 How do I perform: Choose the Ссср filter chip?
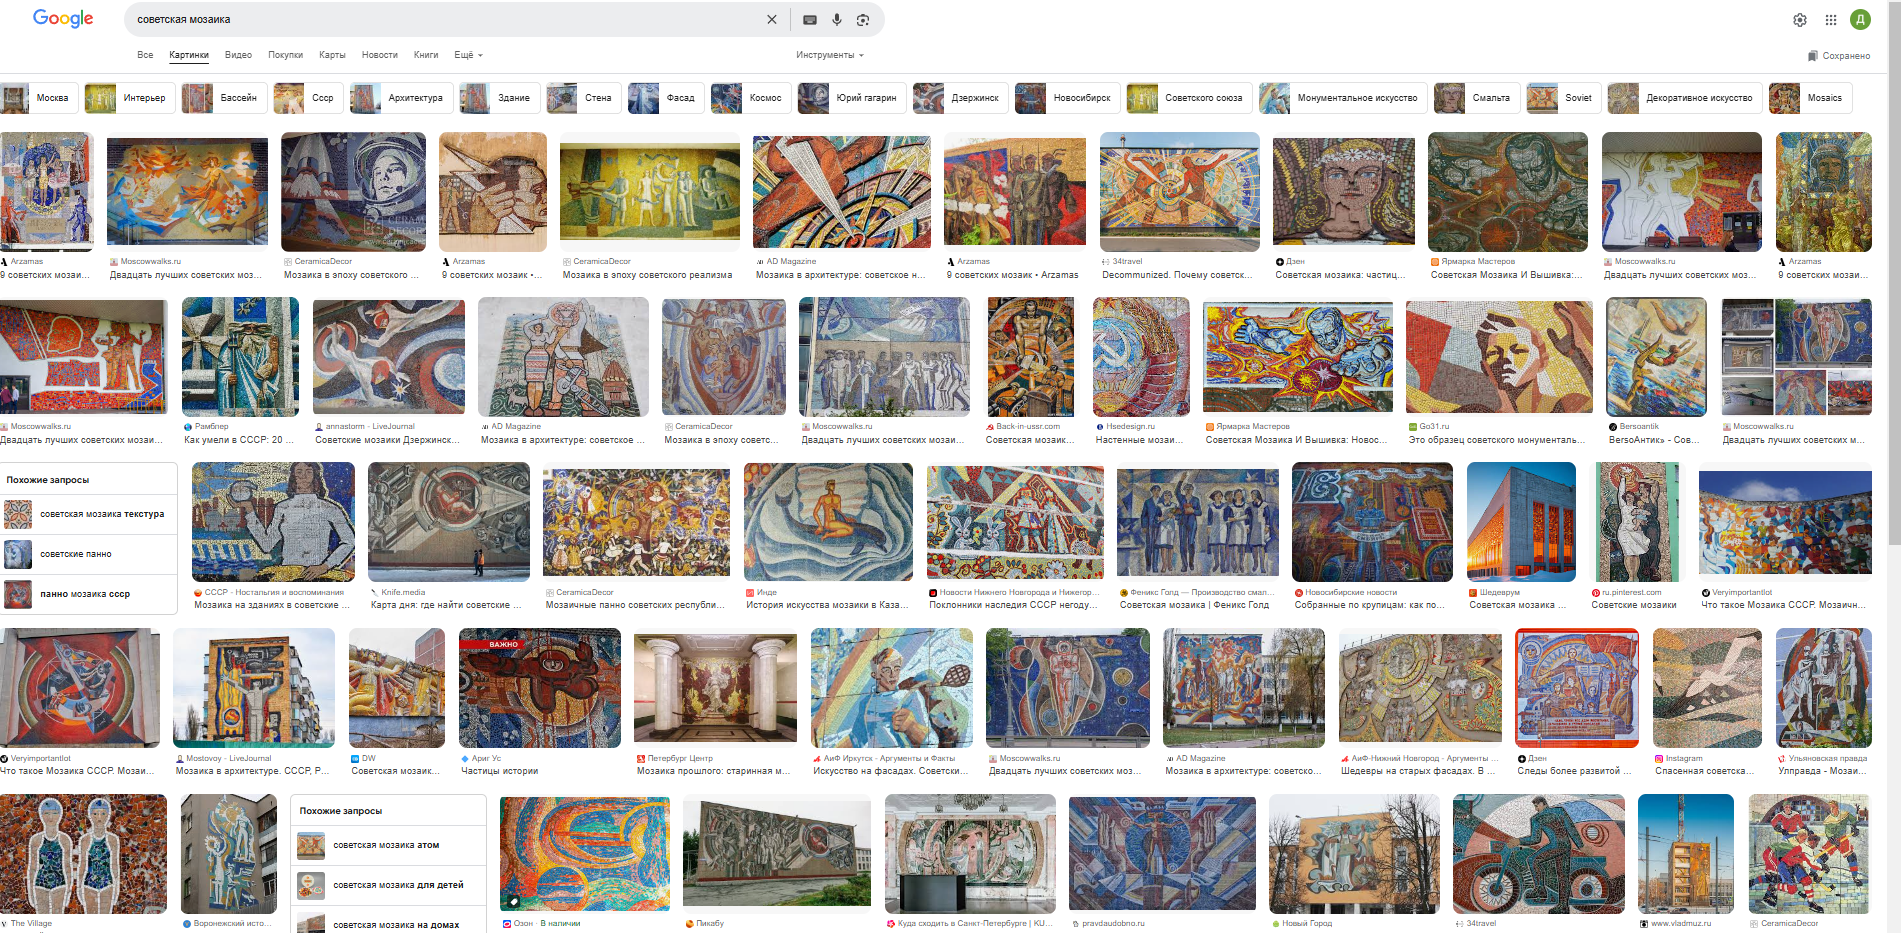(x=308, y=98)
